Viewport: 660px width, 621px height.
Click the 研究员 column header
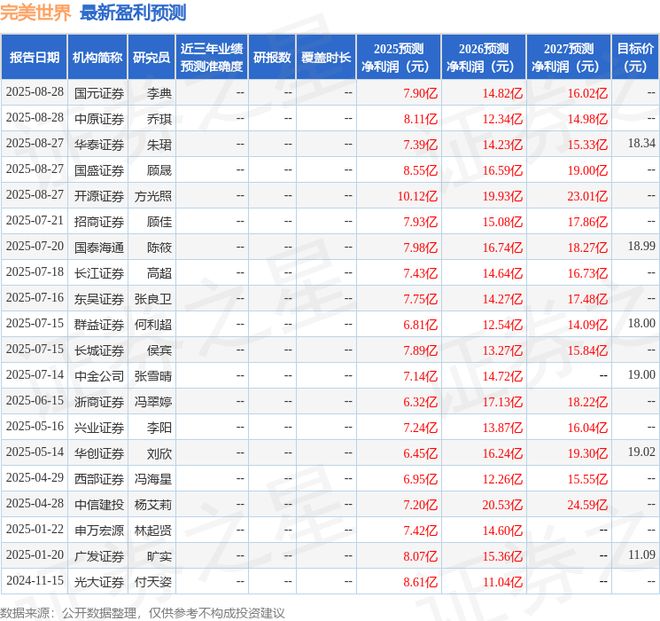click(x=151, y=57)
